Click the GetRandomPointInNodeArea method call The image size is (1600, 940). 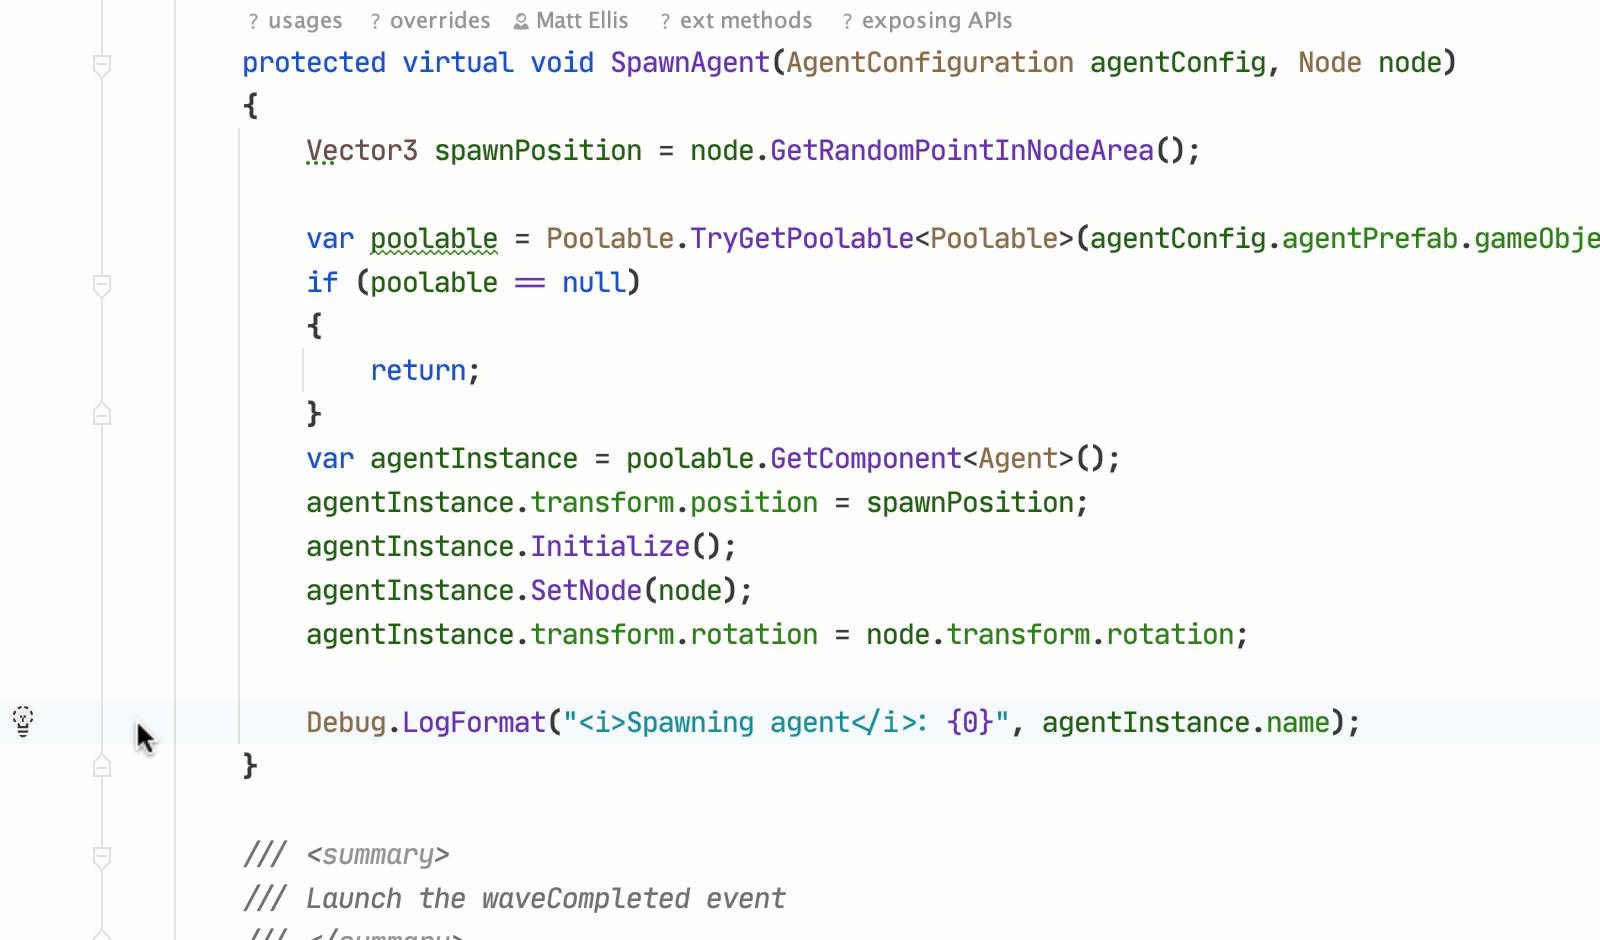[x=961, y=151]
